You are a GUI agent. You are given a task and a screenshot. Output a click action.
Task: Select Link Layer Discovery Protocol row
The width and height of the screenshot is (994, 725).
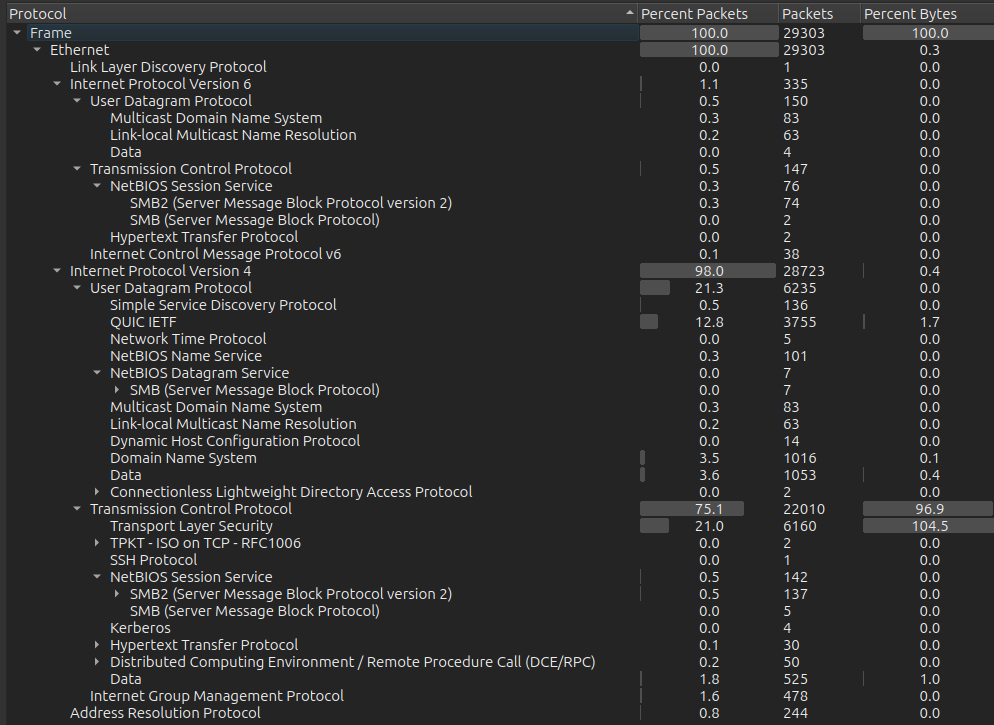coord(168,67)
